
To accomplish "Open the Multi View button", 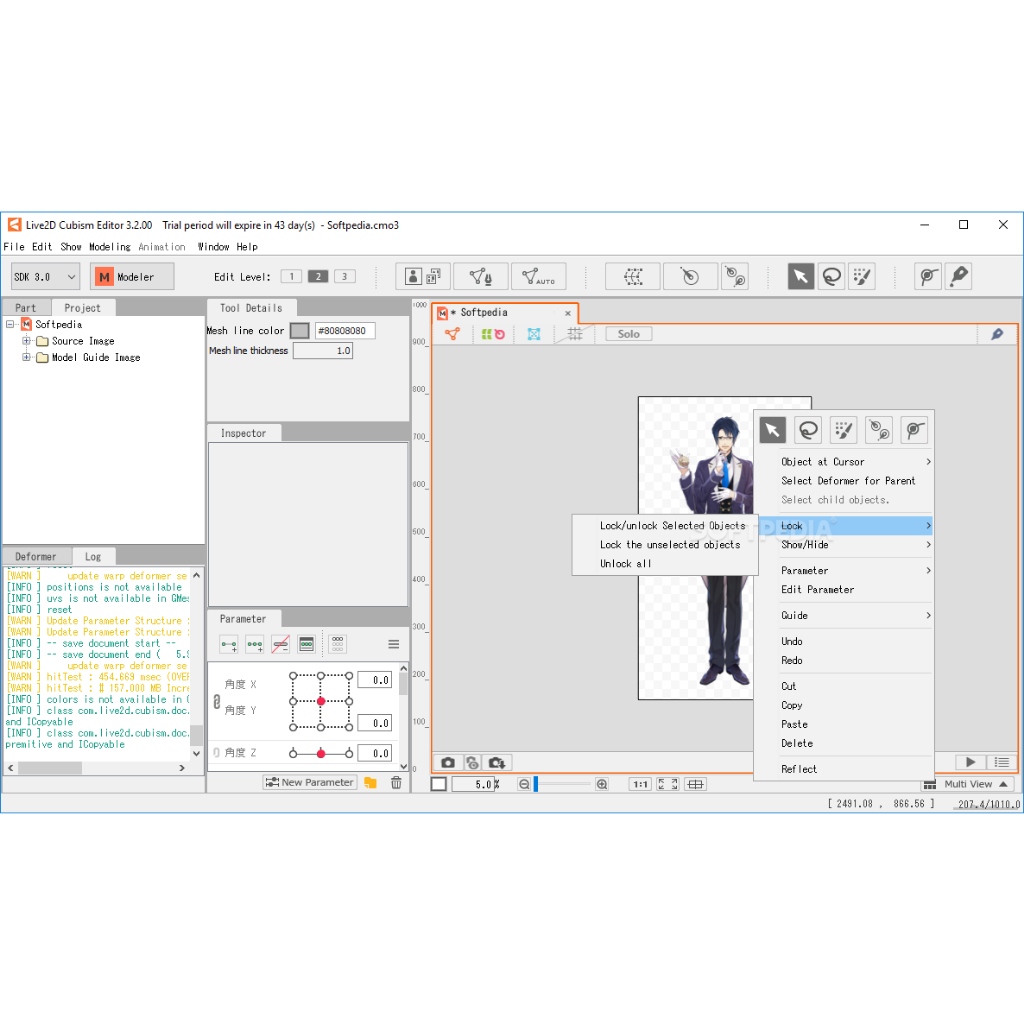I will pyautogui.click(x=967, y=785).
